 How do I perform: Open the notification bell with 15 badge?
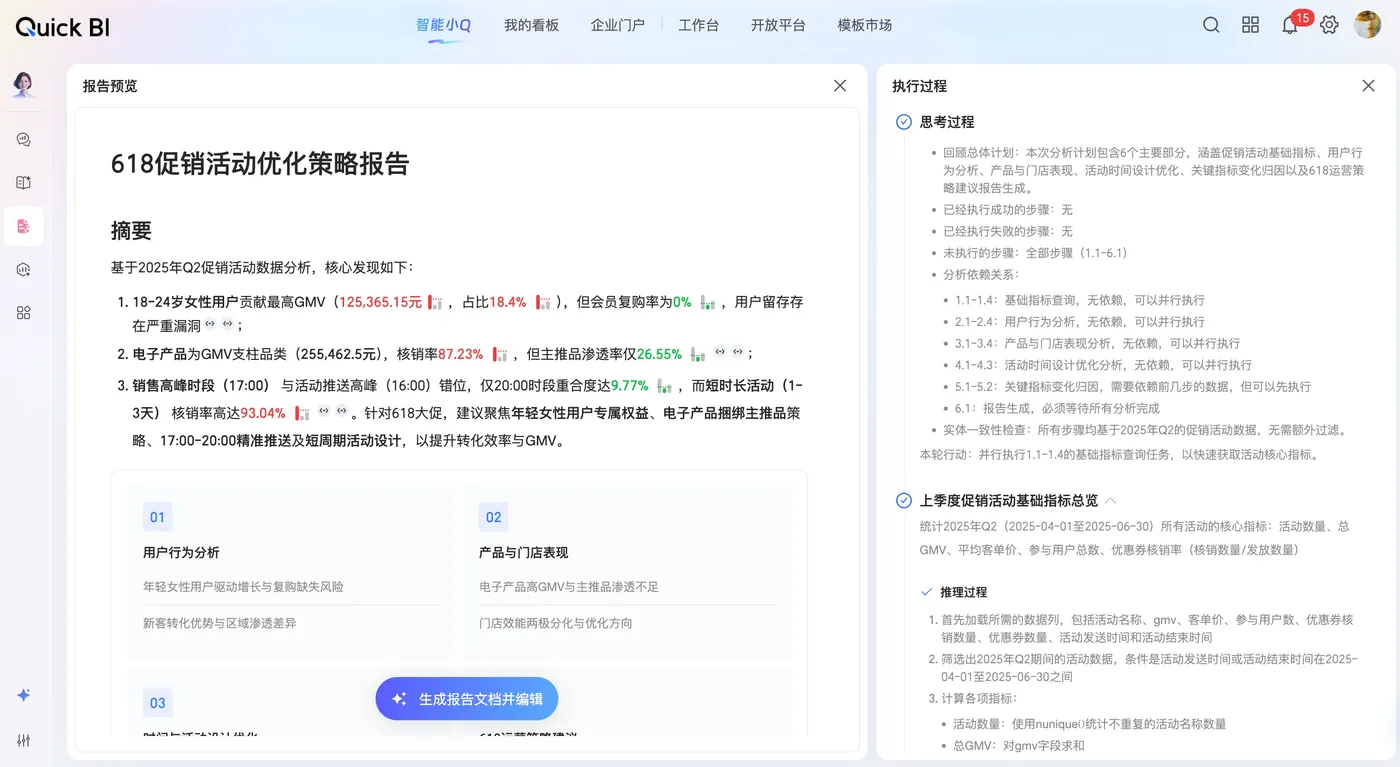[x=1290, y=25]
